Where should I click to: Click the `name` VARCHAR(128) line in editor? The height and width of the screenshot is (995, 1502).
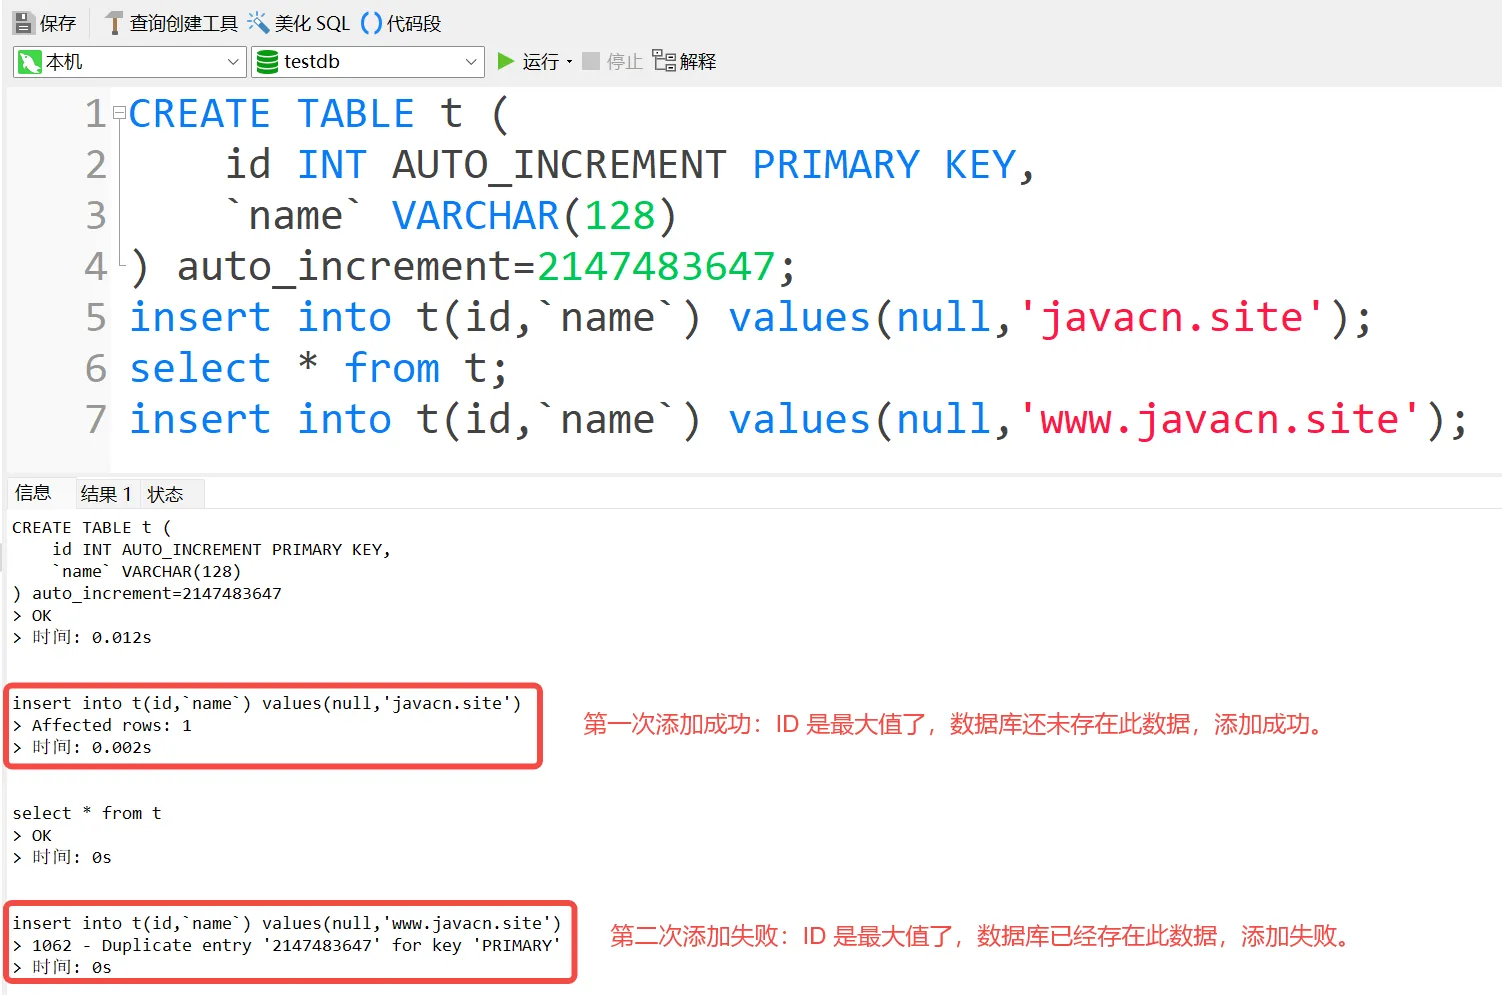click(452, 216)
